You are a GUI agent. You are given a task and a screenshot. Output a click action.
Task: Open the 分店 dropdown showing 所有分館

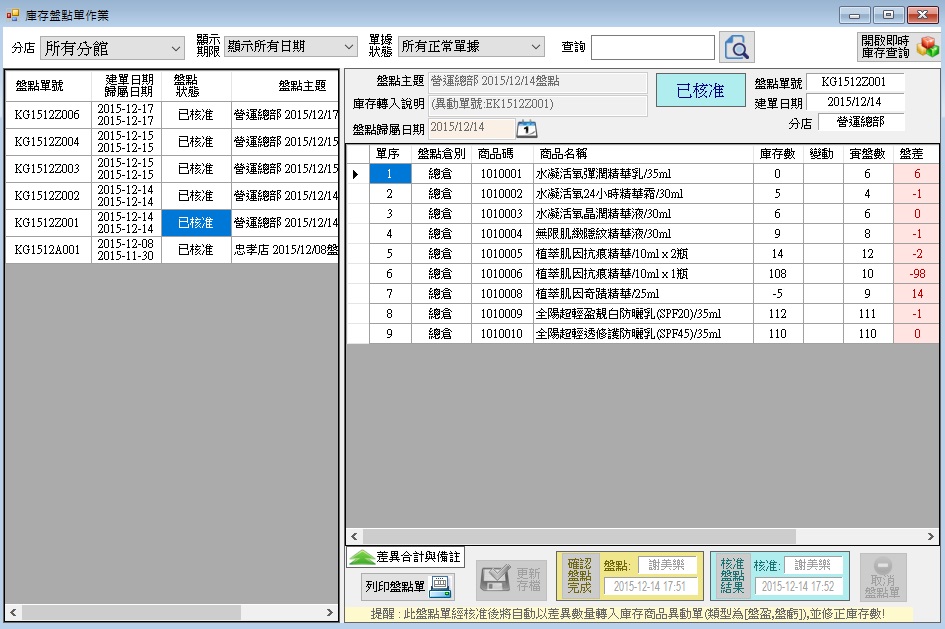[112, 48]
